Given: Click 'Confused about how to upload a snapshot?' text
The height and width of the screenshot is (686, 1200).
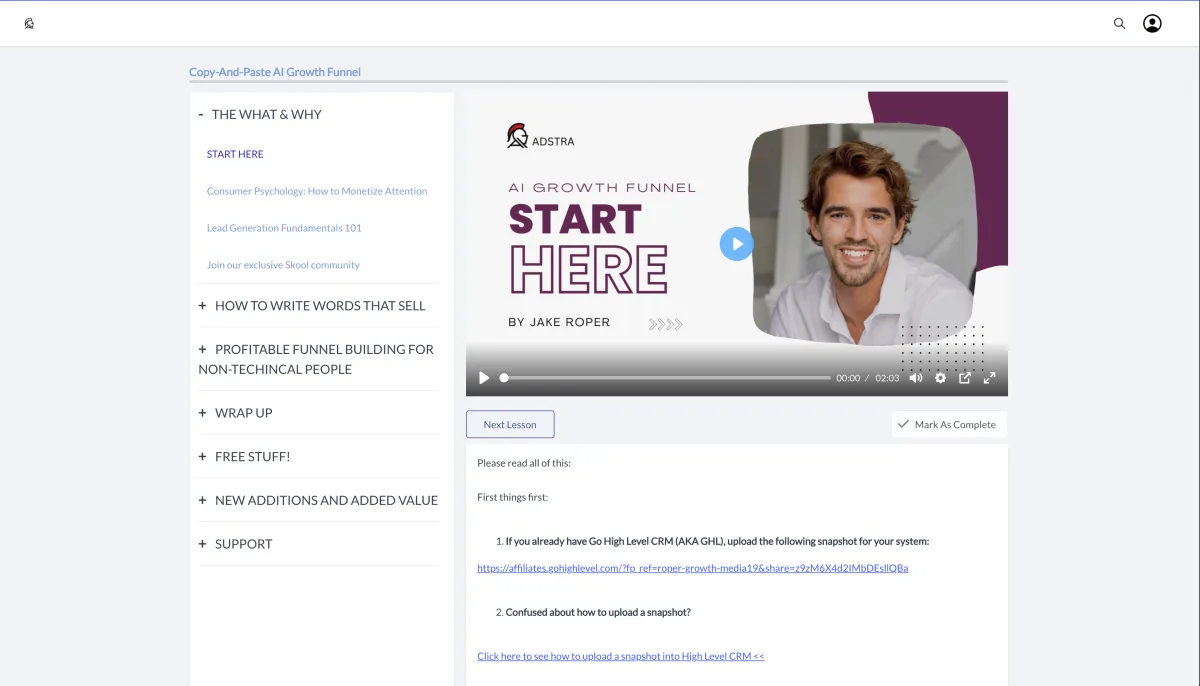Looking at the screenshot, I should click(x=598, y=612).
